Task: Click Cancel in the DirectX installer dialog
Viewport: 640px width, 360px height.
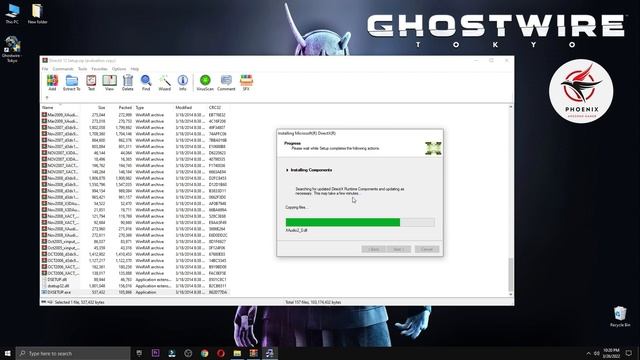Action: click(x=427, y=249)
